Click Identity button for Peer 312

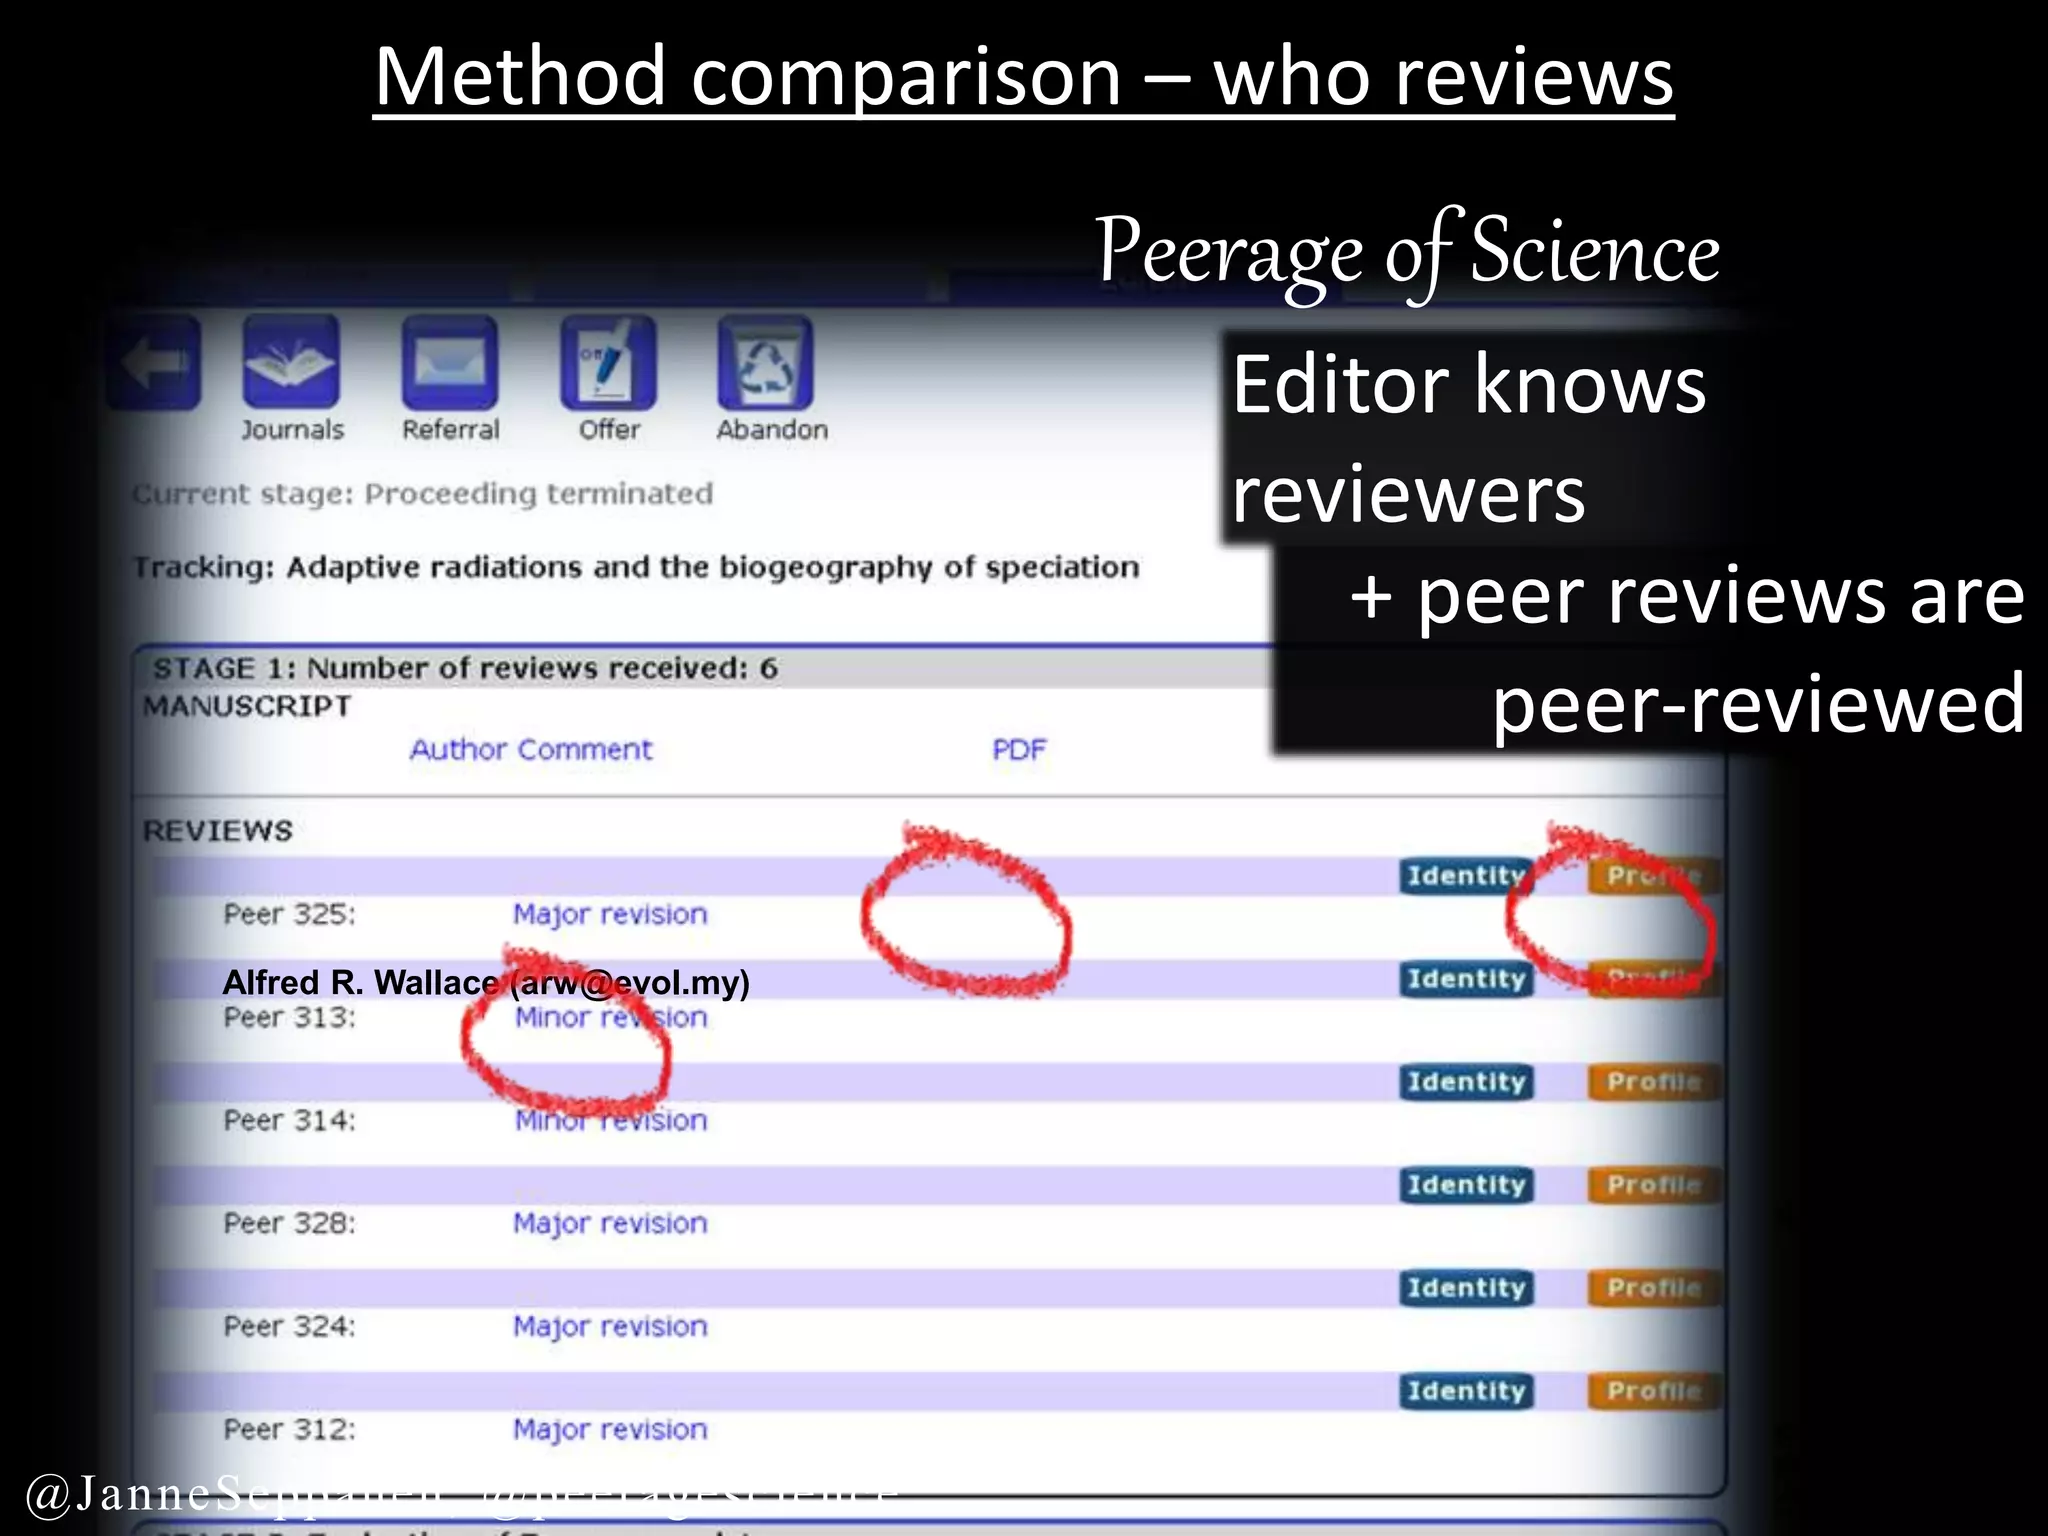pos(1466,1391)
